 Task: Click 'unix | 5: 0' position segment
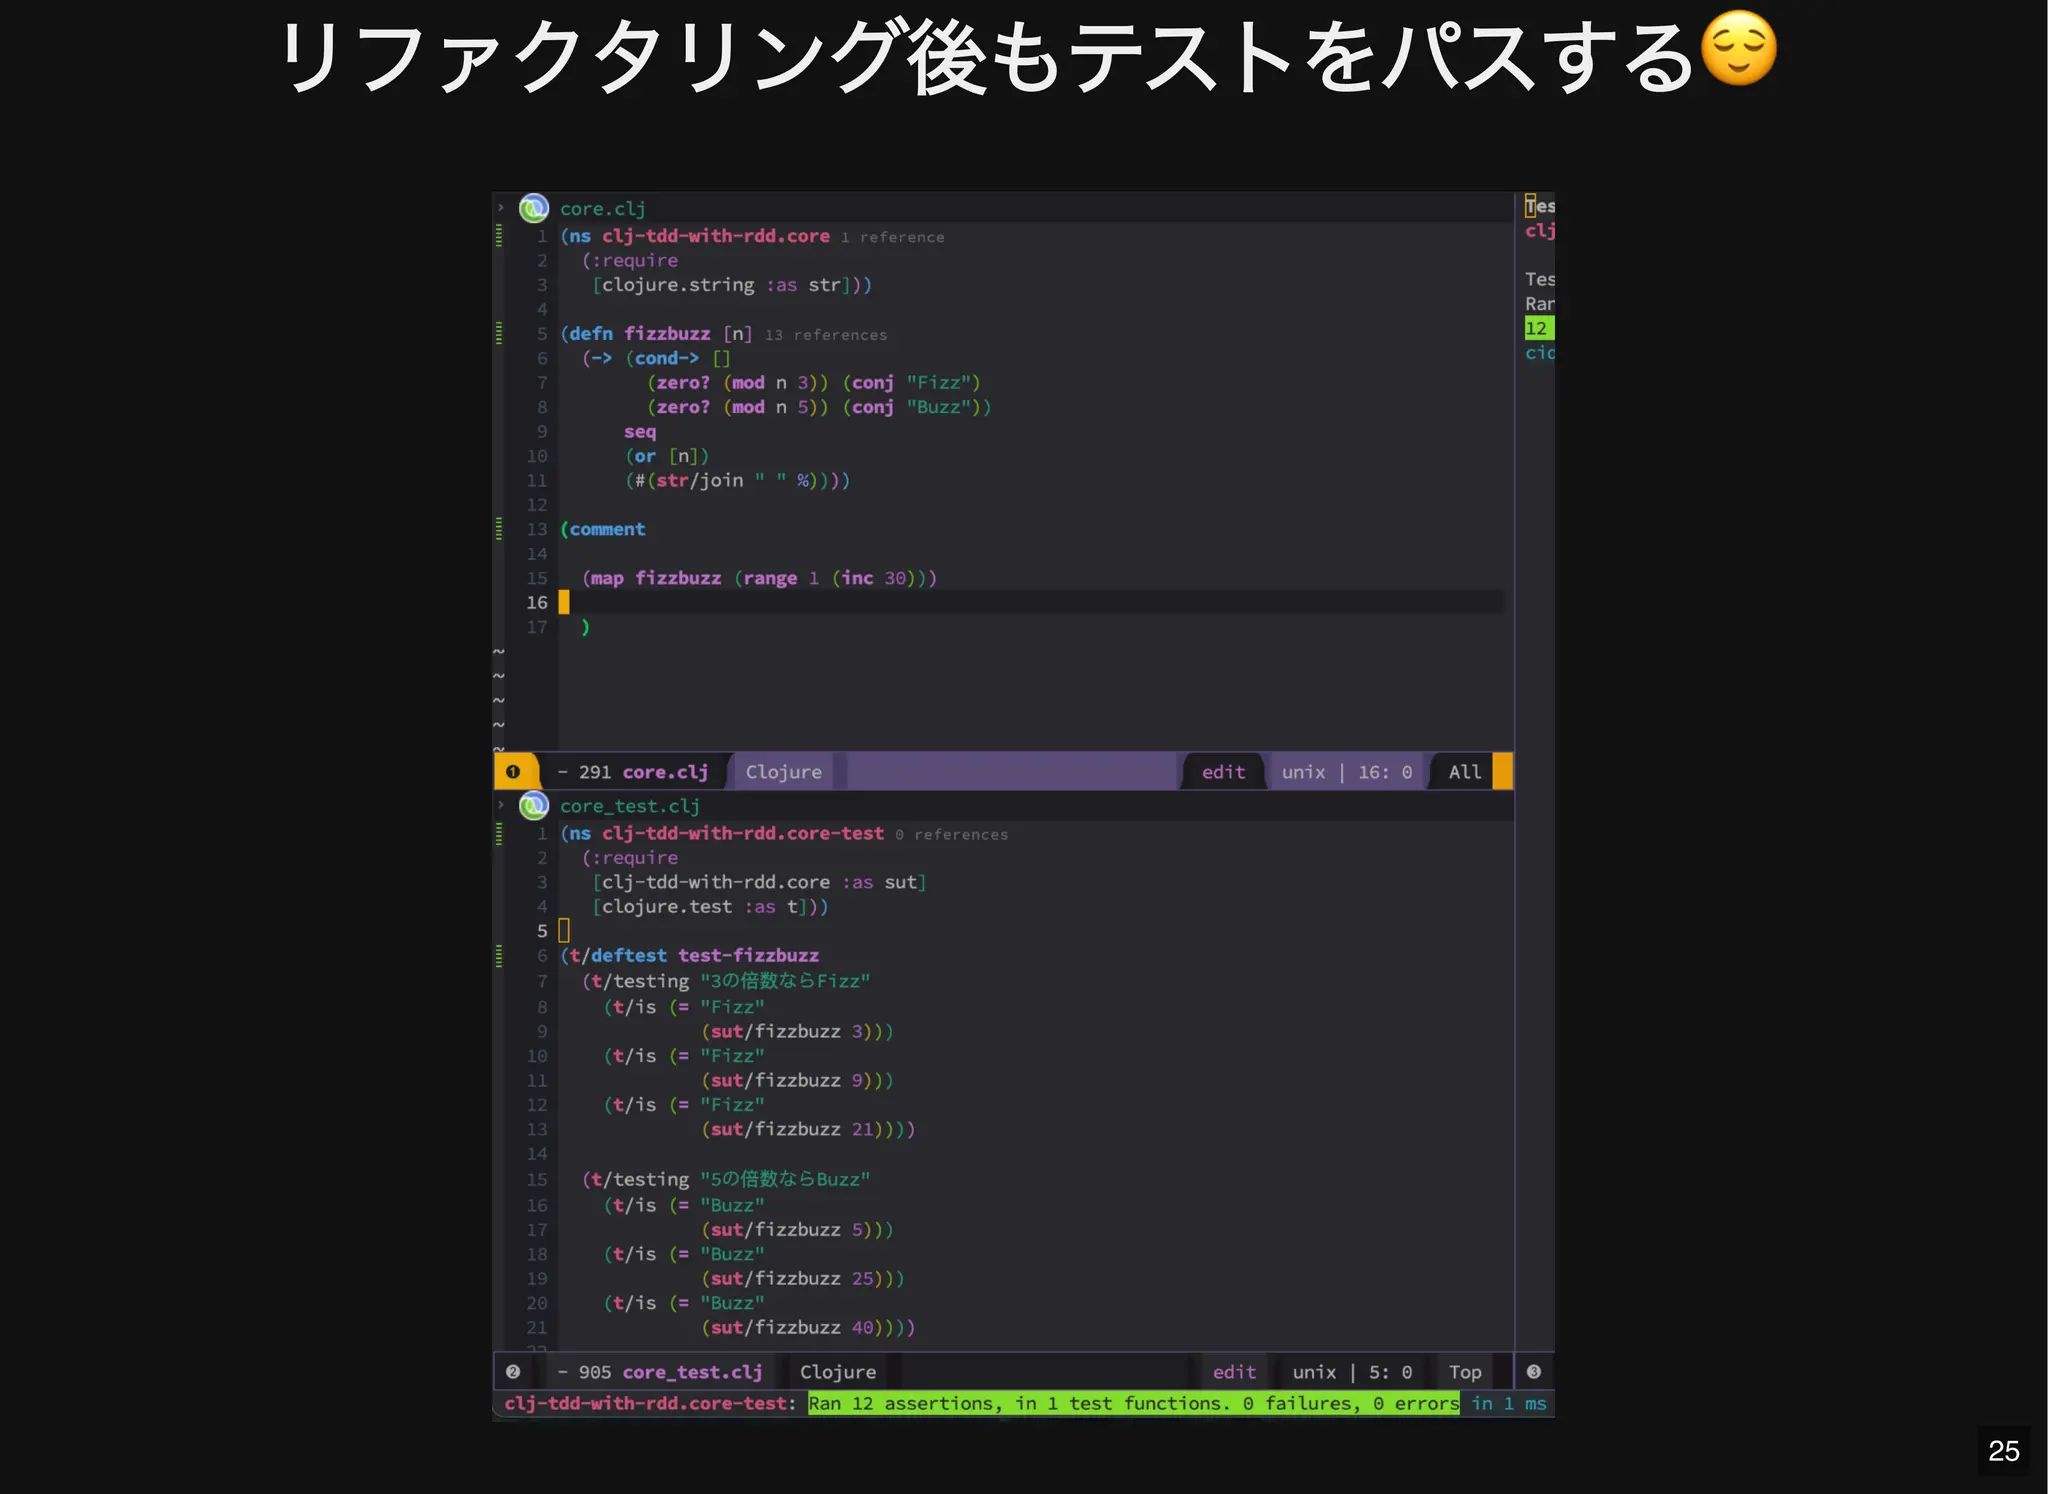coord(1352,1372)
